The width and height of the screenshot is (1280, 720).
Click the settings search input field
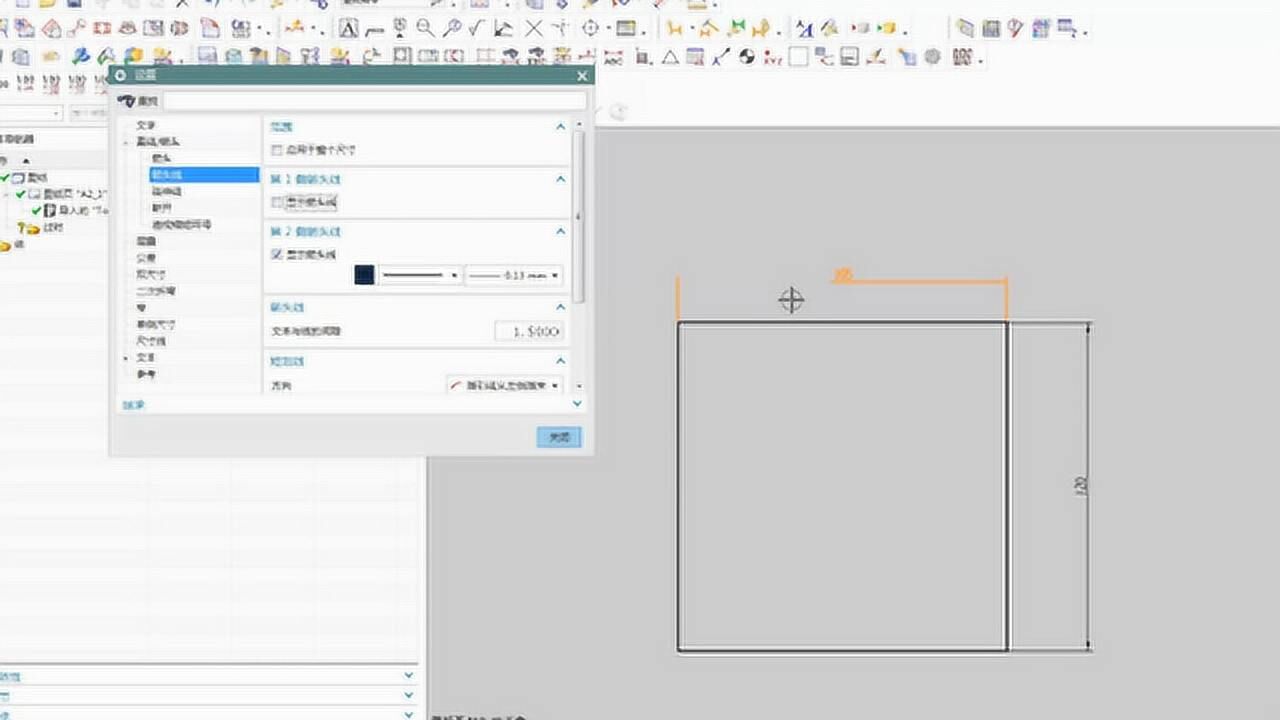click(375, 101)
